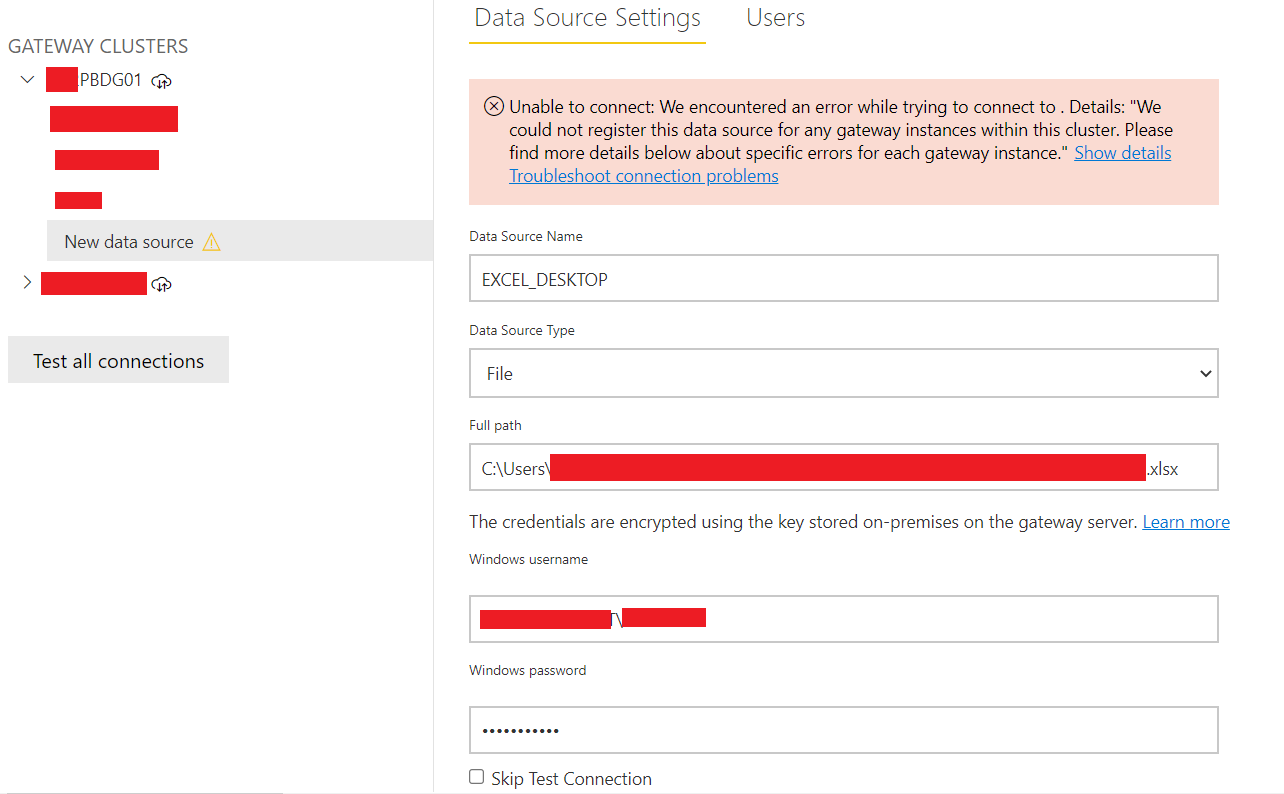Viewport: 1284px width, 794px height.
Task: Select the PBDG01 cluster name
Action: [x=94, y=80]
